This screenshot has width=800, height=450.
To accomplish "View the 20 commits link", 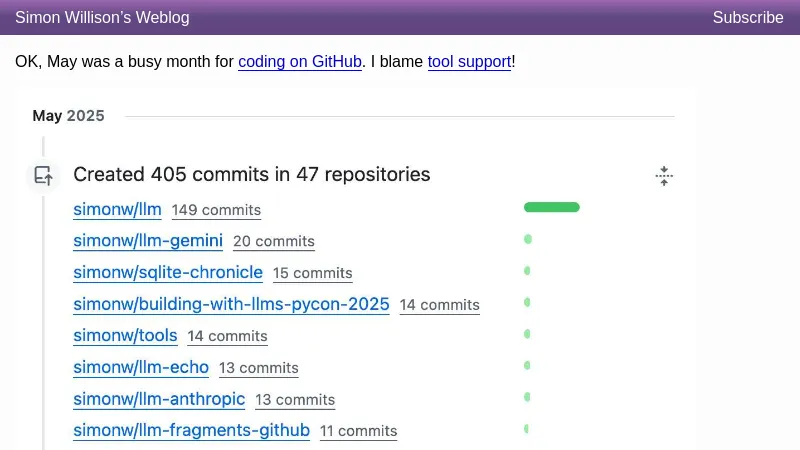I will click(274, 241).
